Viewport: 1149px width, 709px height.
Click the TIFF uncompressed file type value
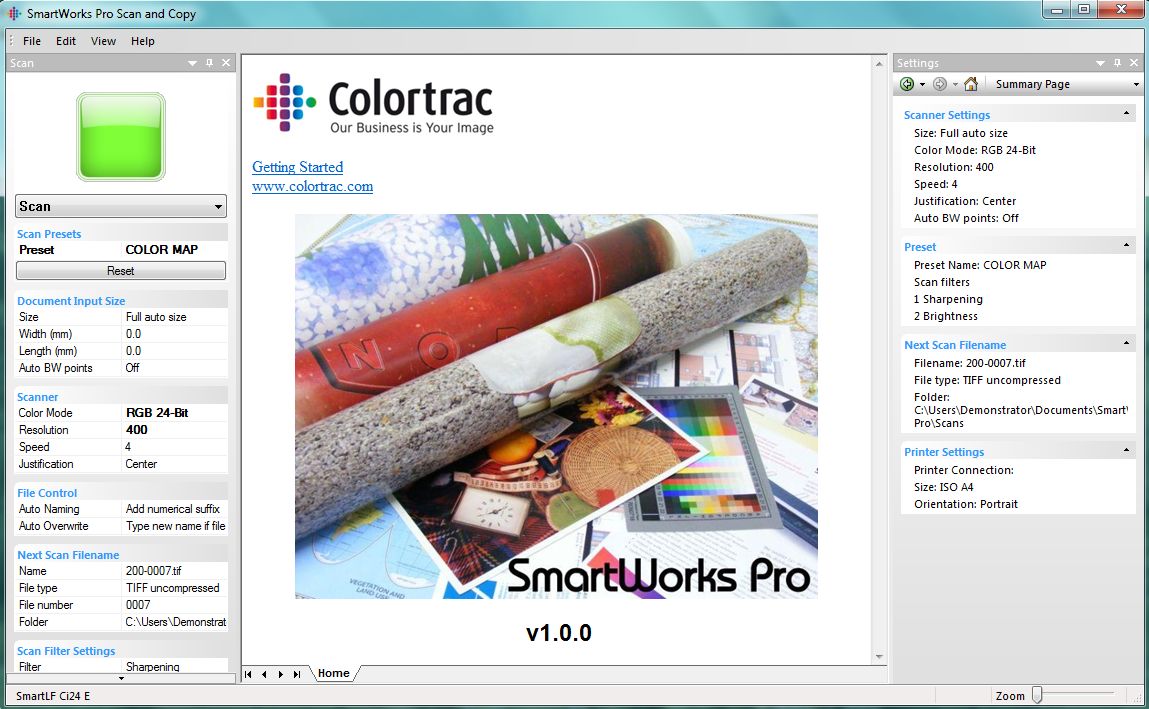(172, 588)
